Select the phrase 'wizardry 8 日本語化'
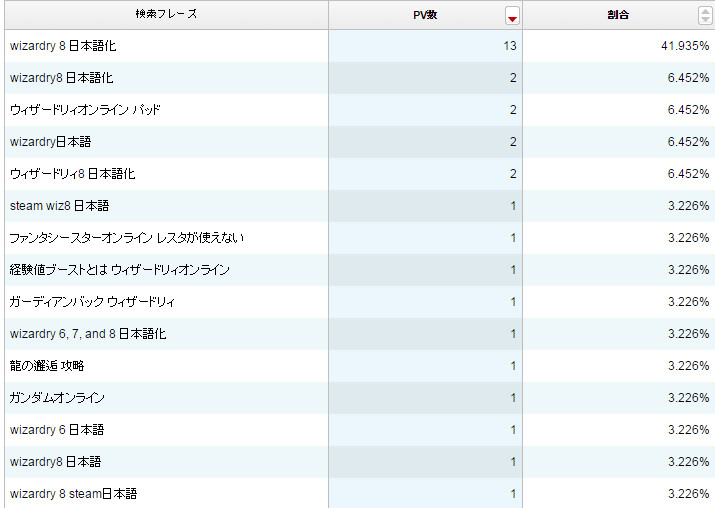Viewport: 715px width, 508px height. pos(63,46)
